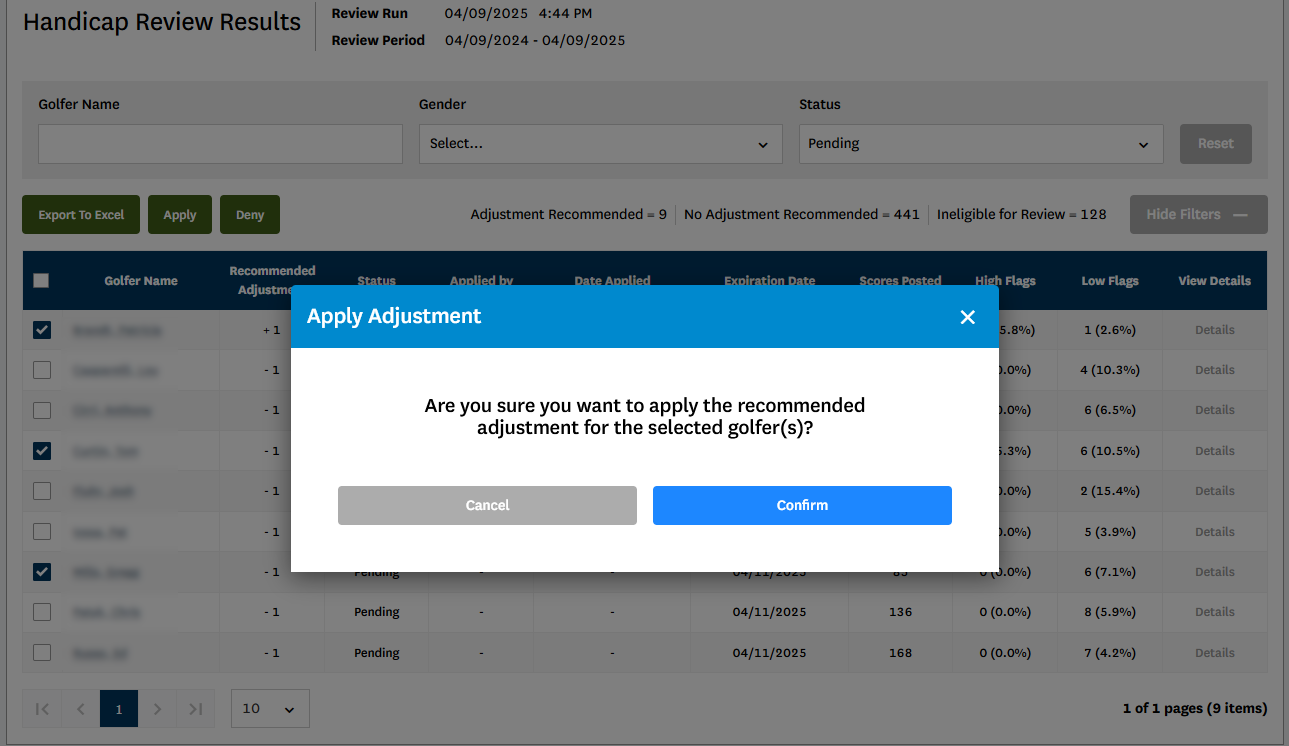Check the second golfer row checkbox
Viewport: 1289px width, 746px height.
[42, 370]
